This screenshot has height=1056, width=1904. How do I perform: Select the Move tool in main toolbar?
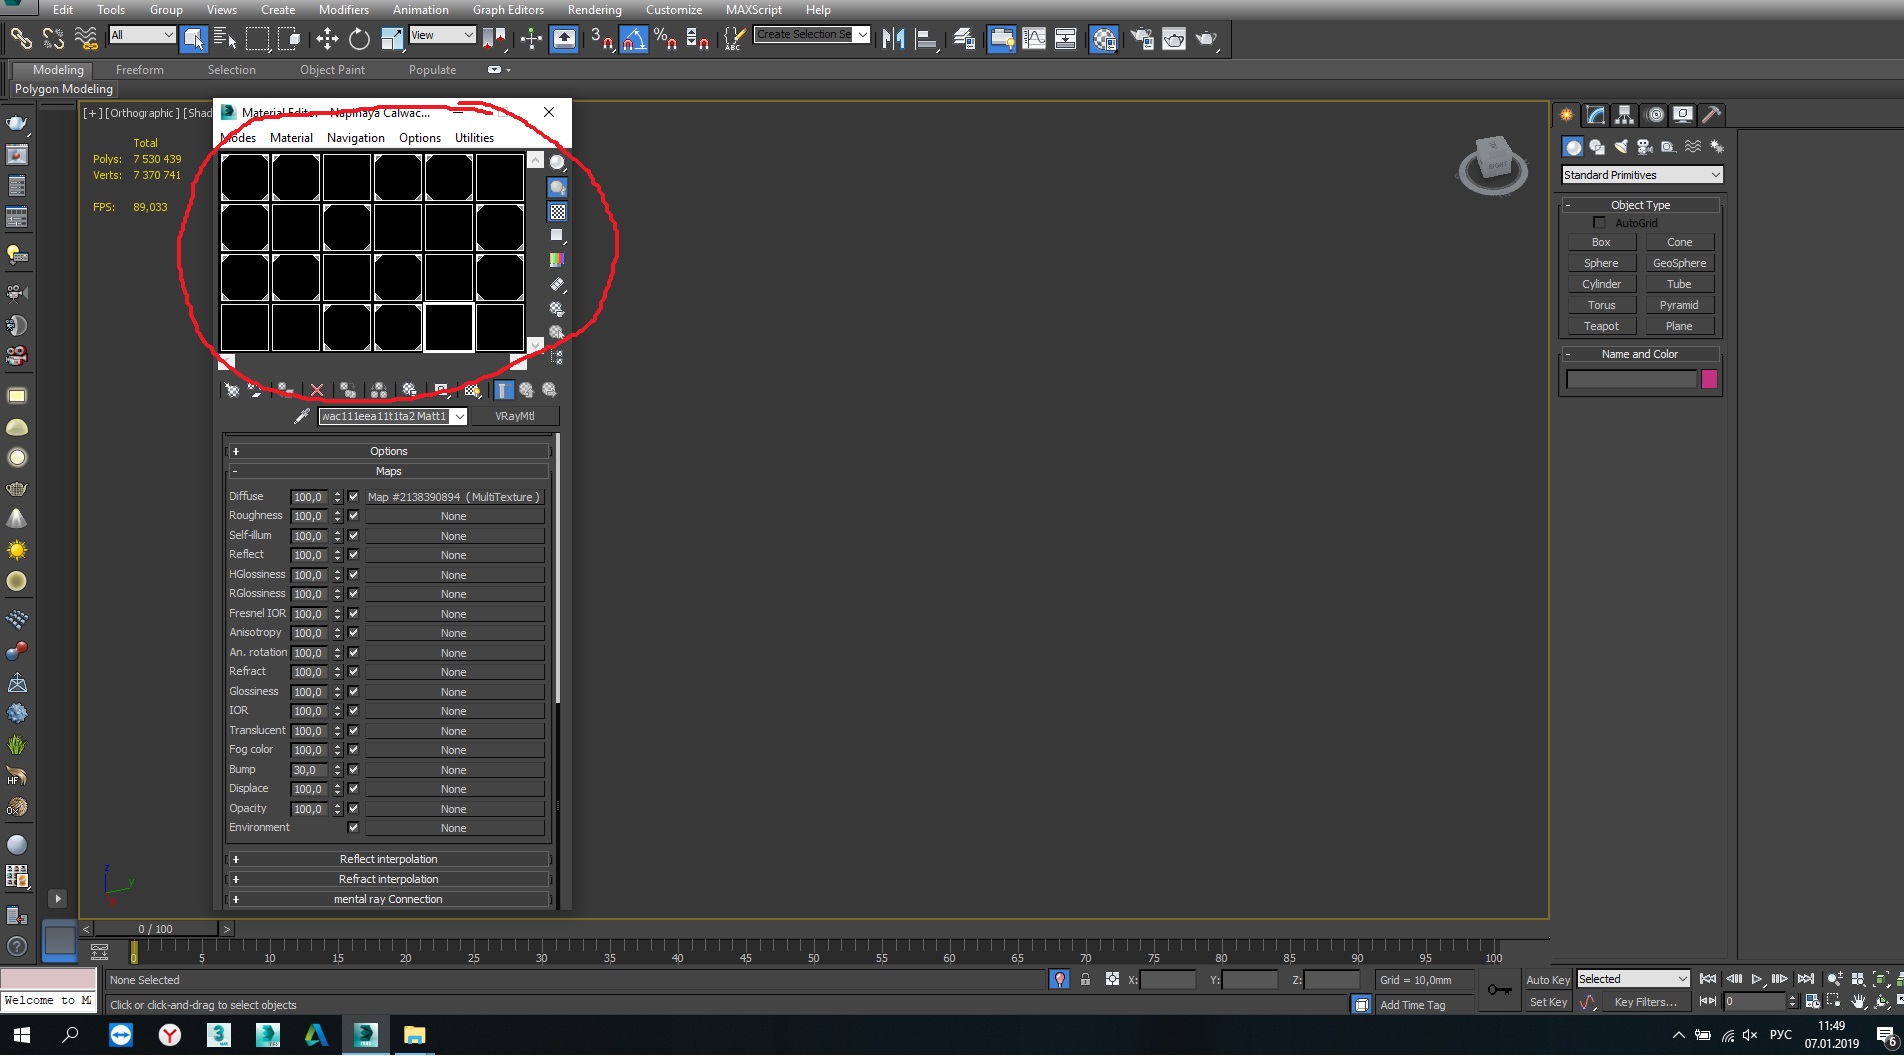point(327,39)
